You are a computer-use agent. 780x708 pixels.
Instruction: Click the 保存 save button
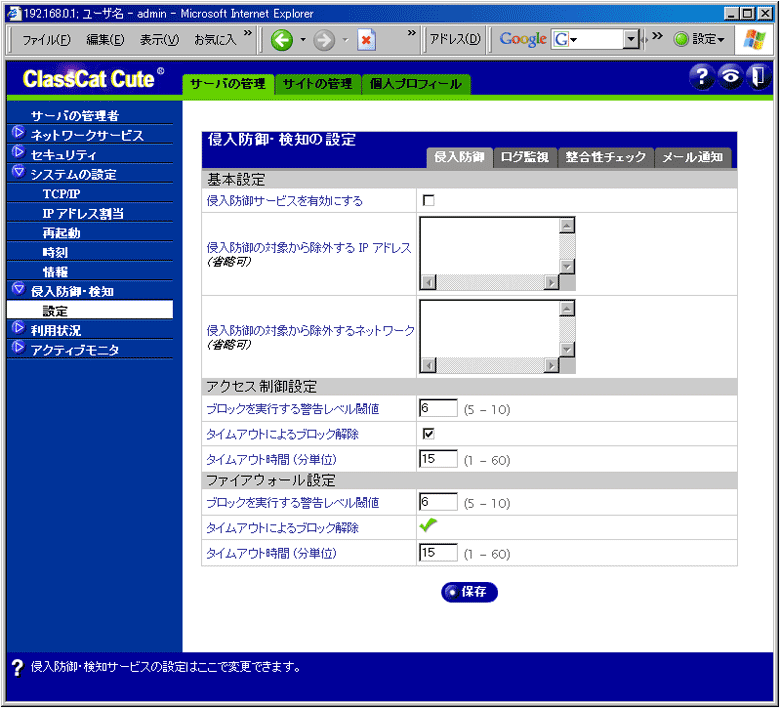(x=469, y=592)
